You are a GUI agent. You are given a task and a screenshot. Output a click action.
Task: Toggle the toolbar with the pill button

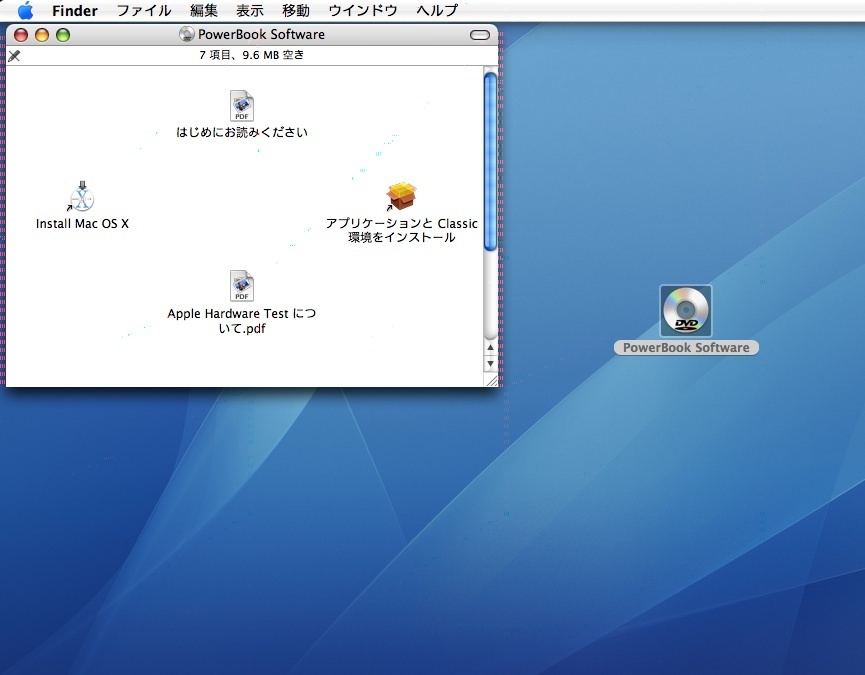pyautogui.click(x=480, y=35)
